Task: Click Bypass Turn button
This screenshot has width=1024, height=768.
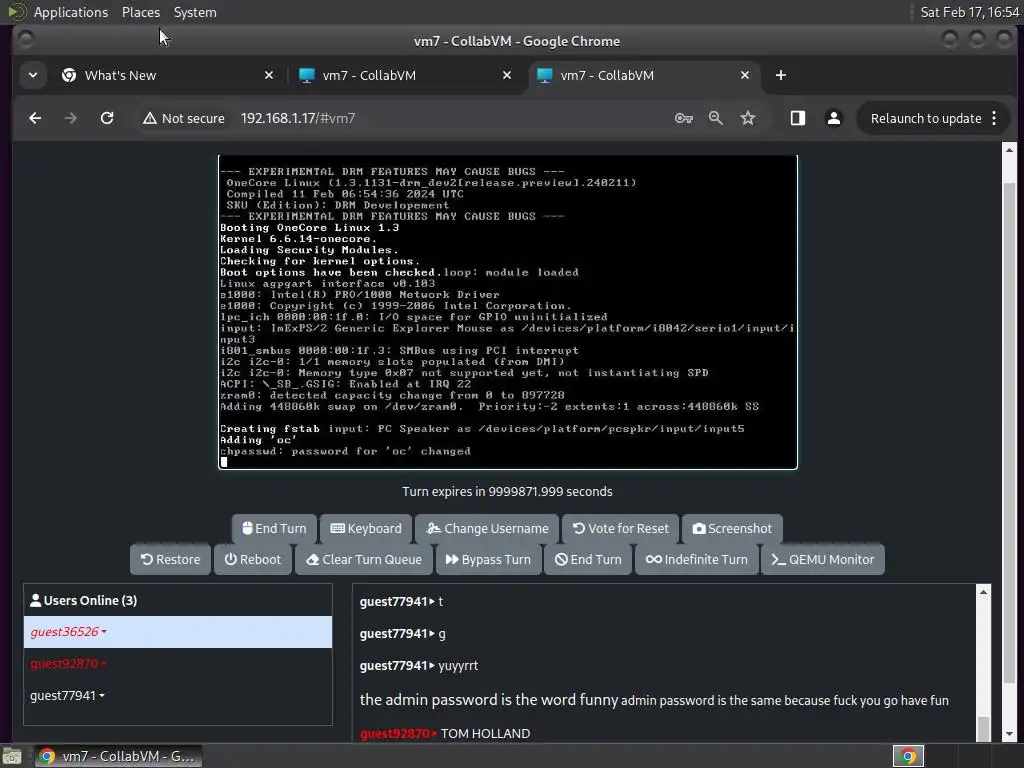Action: tap(488, 560)
